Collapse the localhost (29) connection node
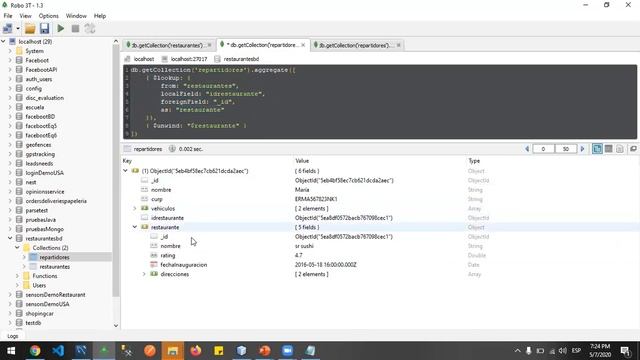 (3, 41)
